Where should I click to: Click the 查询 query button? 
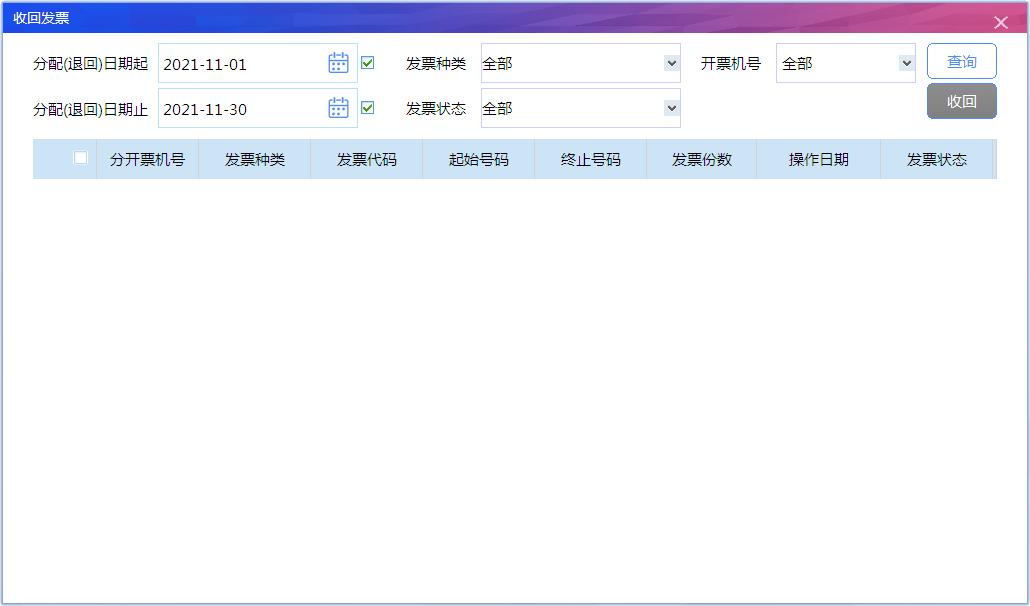click(x=961, y=61)
